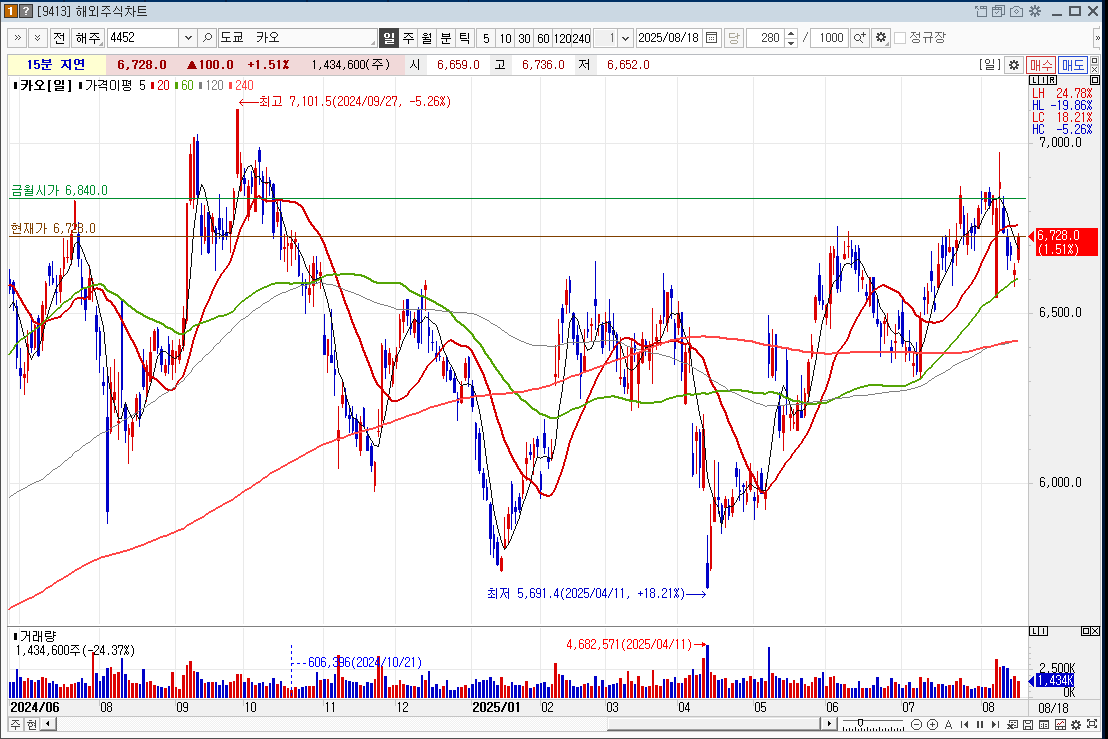This screenshot has width=1108, height=739.
Task: Select the 주 weekly chart tab
Action: [407, 38]
